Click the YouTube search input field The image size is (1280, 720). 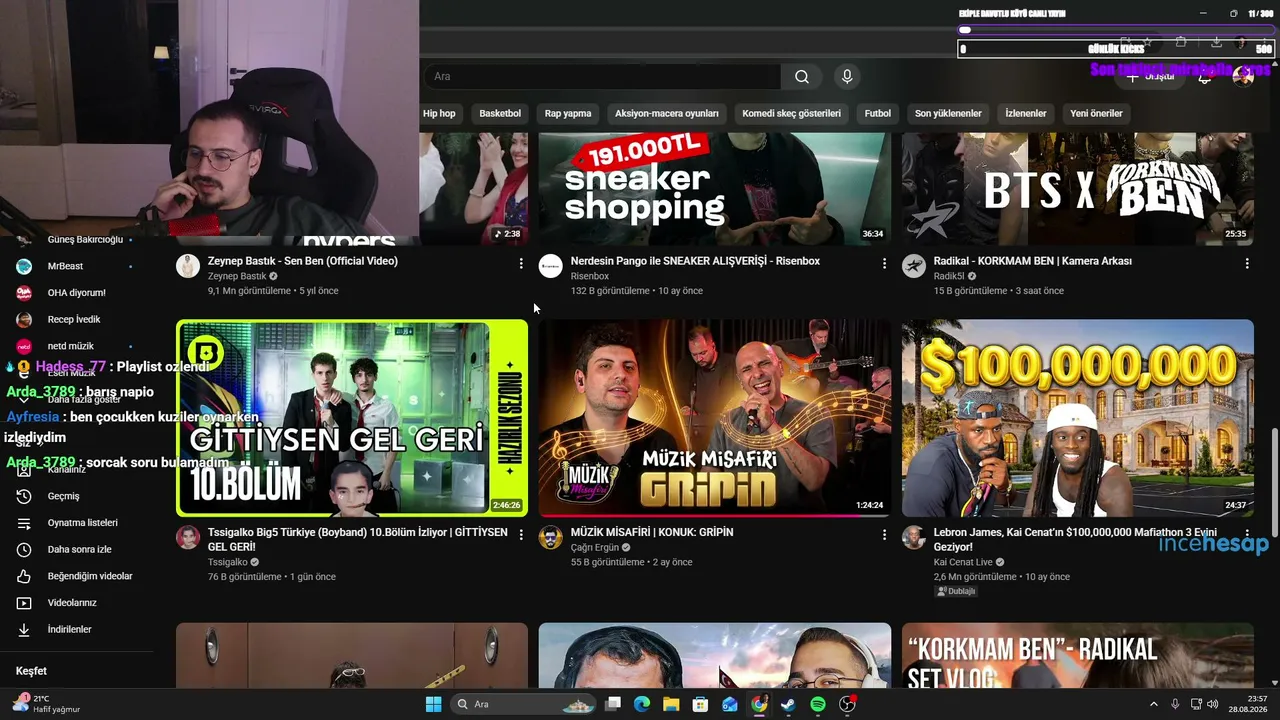[x=602, y=77]
